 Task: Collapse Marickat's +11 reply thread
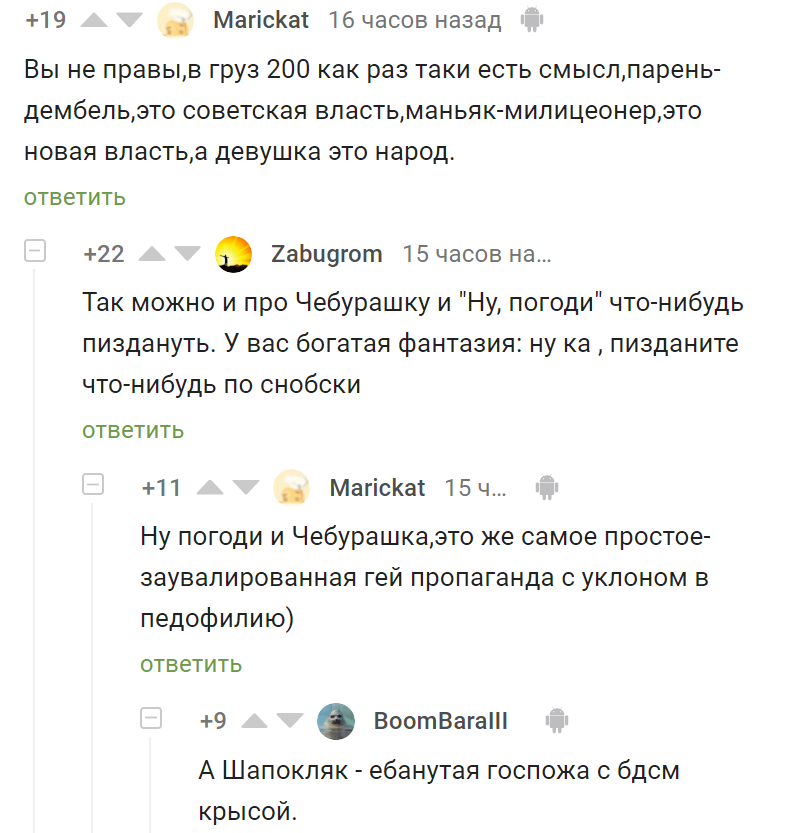tap(93, 485)
